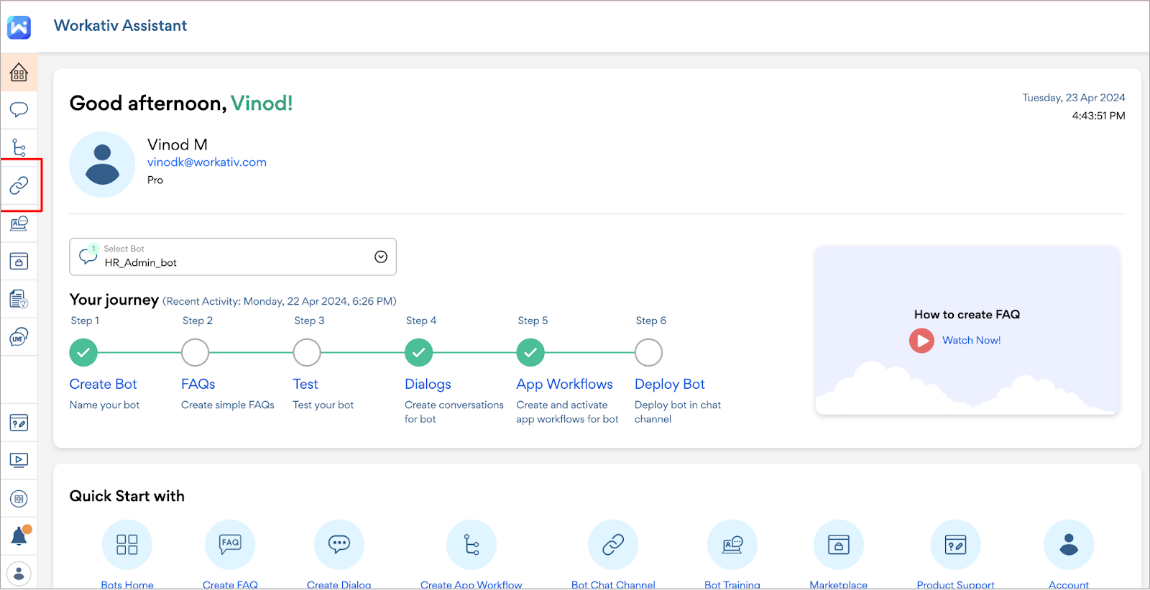Open the App Workflows journey link
1150x590 pixels.
[565, 385]
